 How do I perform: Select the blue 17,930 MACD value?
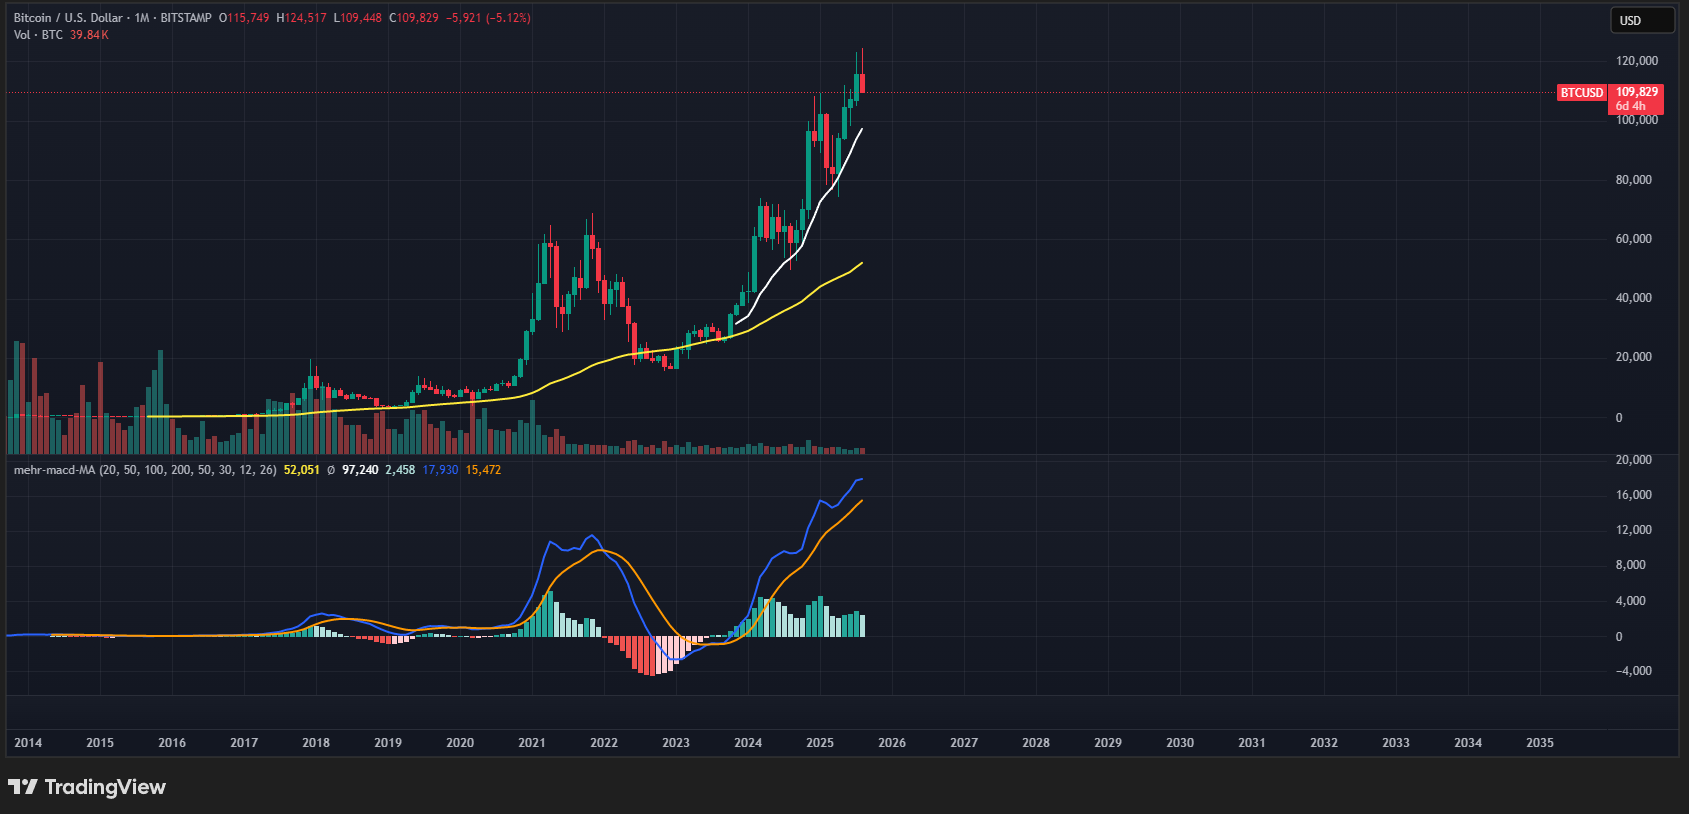coord(440,470)
